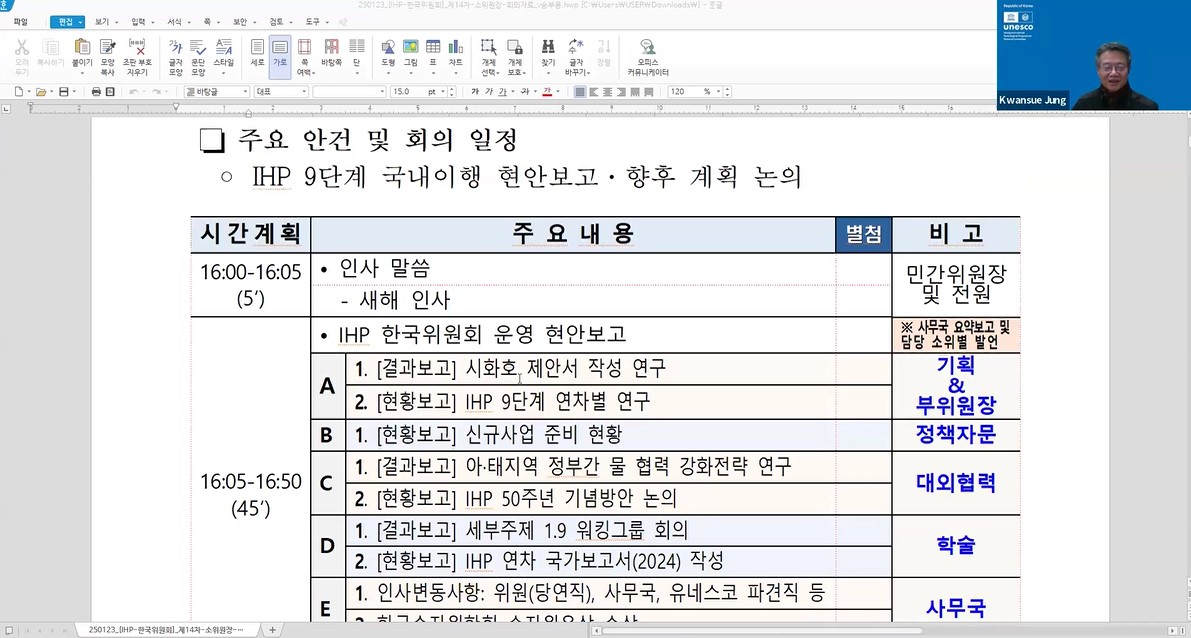Viewport: 1191px width, 638px height.
Task: Click the print preview icon
Action: [x=110, y=92]
